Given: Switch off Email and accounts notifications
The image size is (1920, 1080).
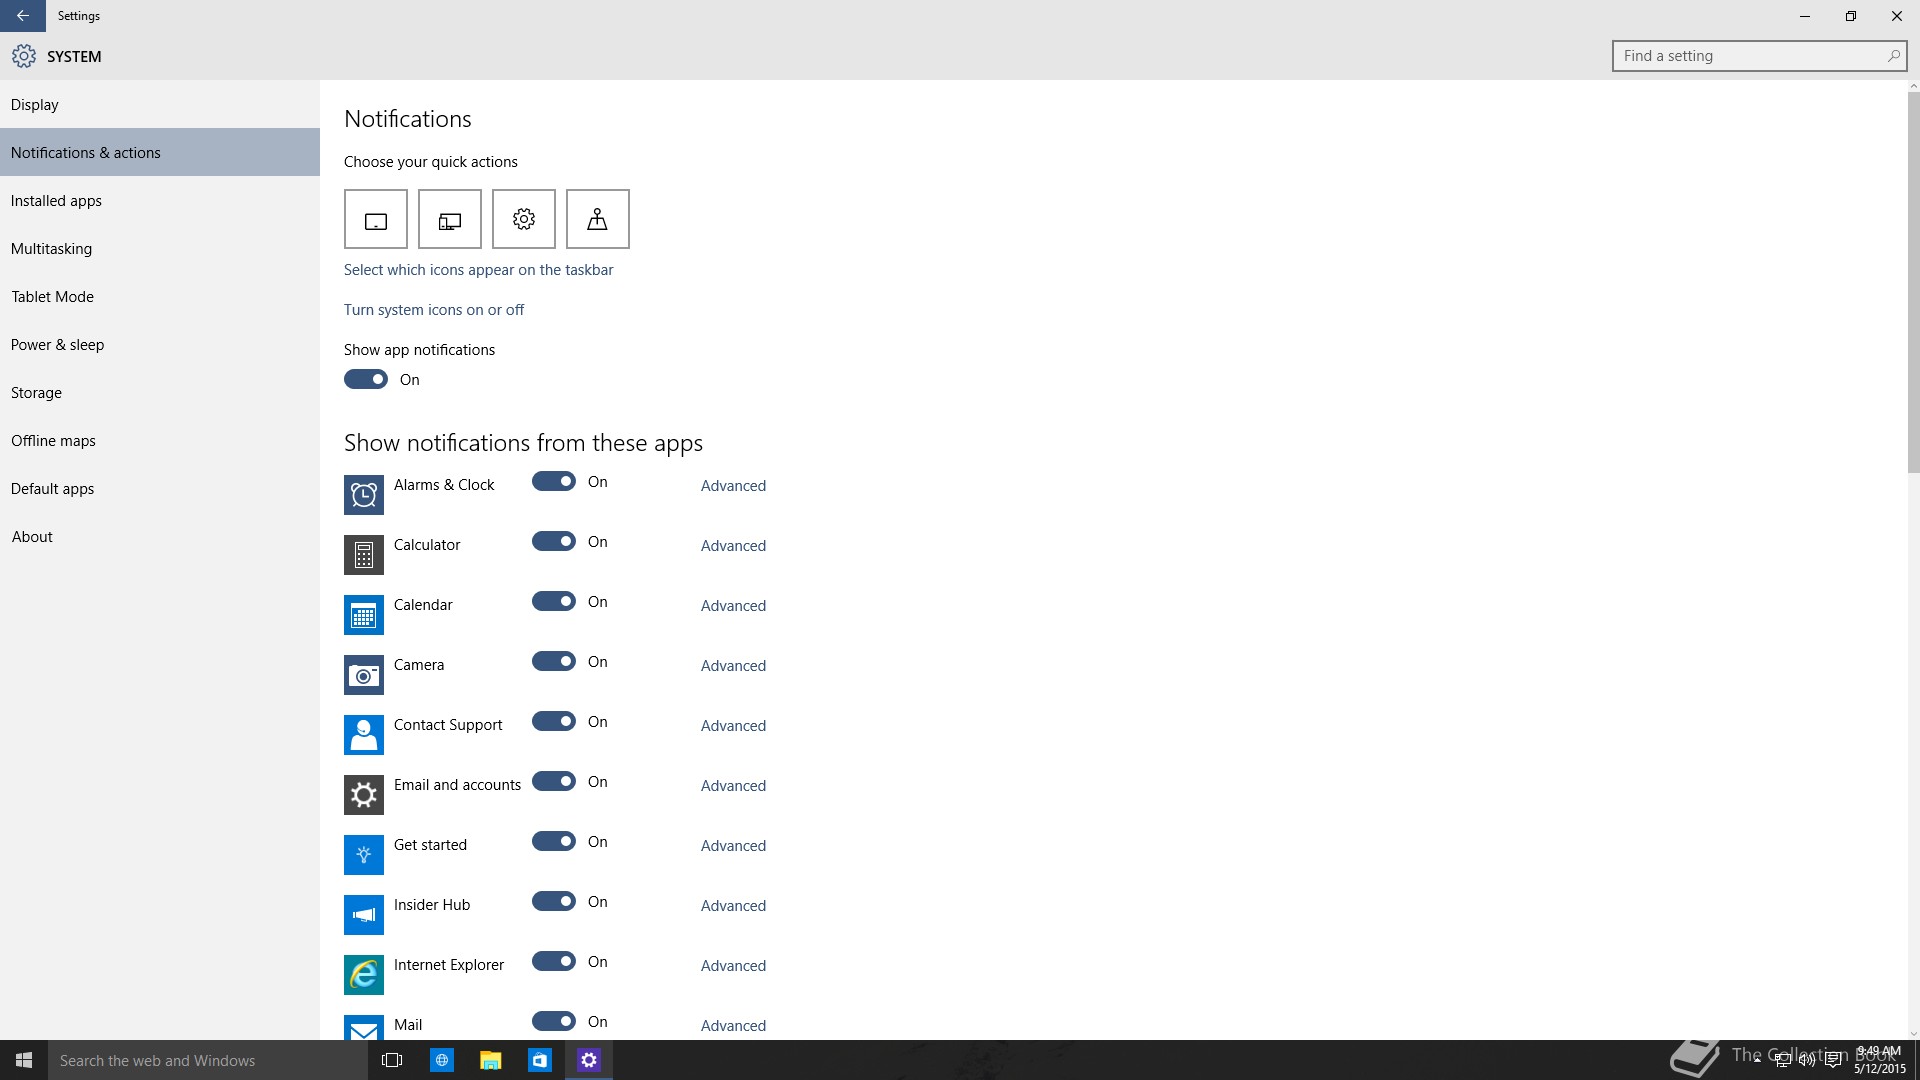Looking at the screenshot, I should coord(554,781).
